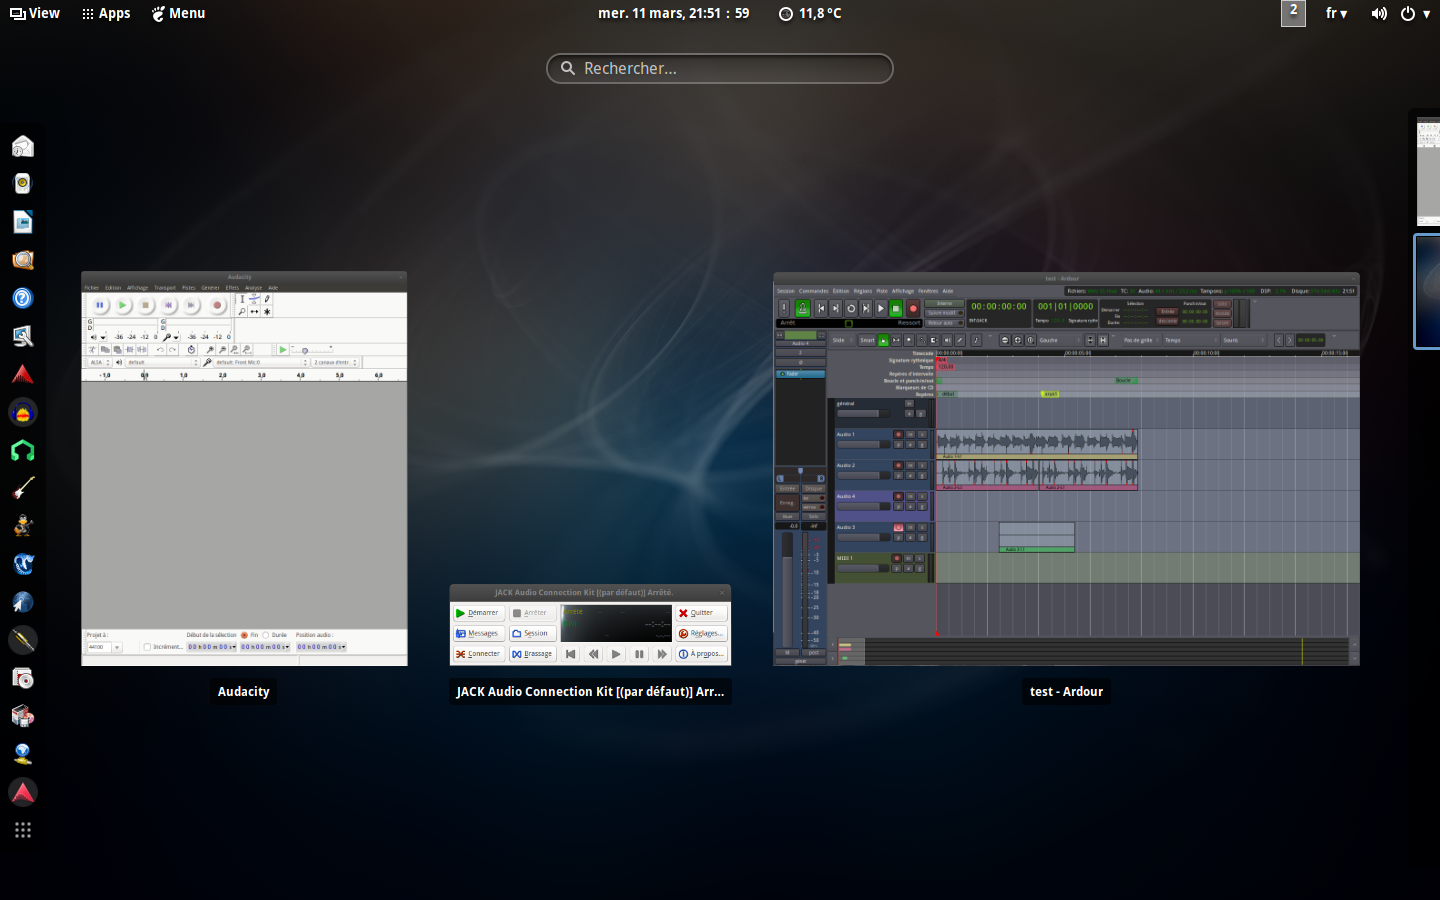Open the 44100 project rate dropdown
The width and height of the screenshot is (1440, 900).
(x=117, y=647)
